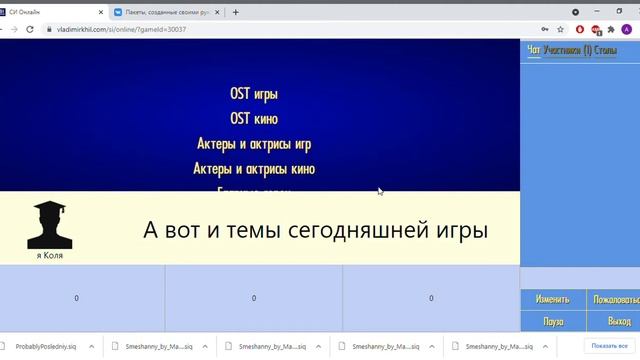Open the Extensions puzzle icon

coord(611,29)
